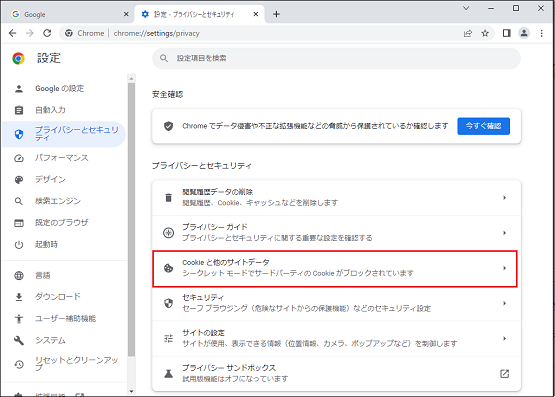The width and height of the screenshot is (555, 397).
Task: Click the sidebar scrollbar down arrow
Action: click(x=131, y=391)
